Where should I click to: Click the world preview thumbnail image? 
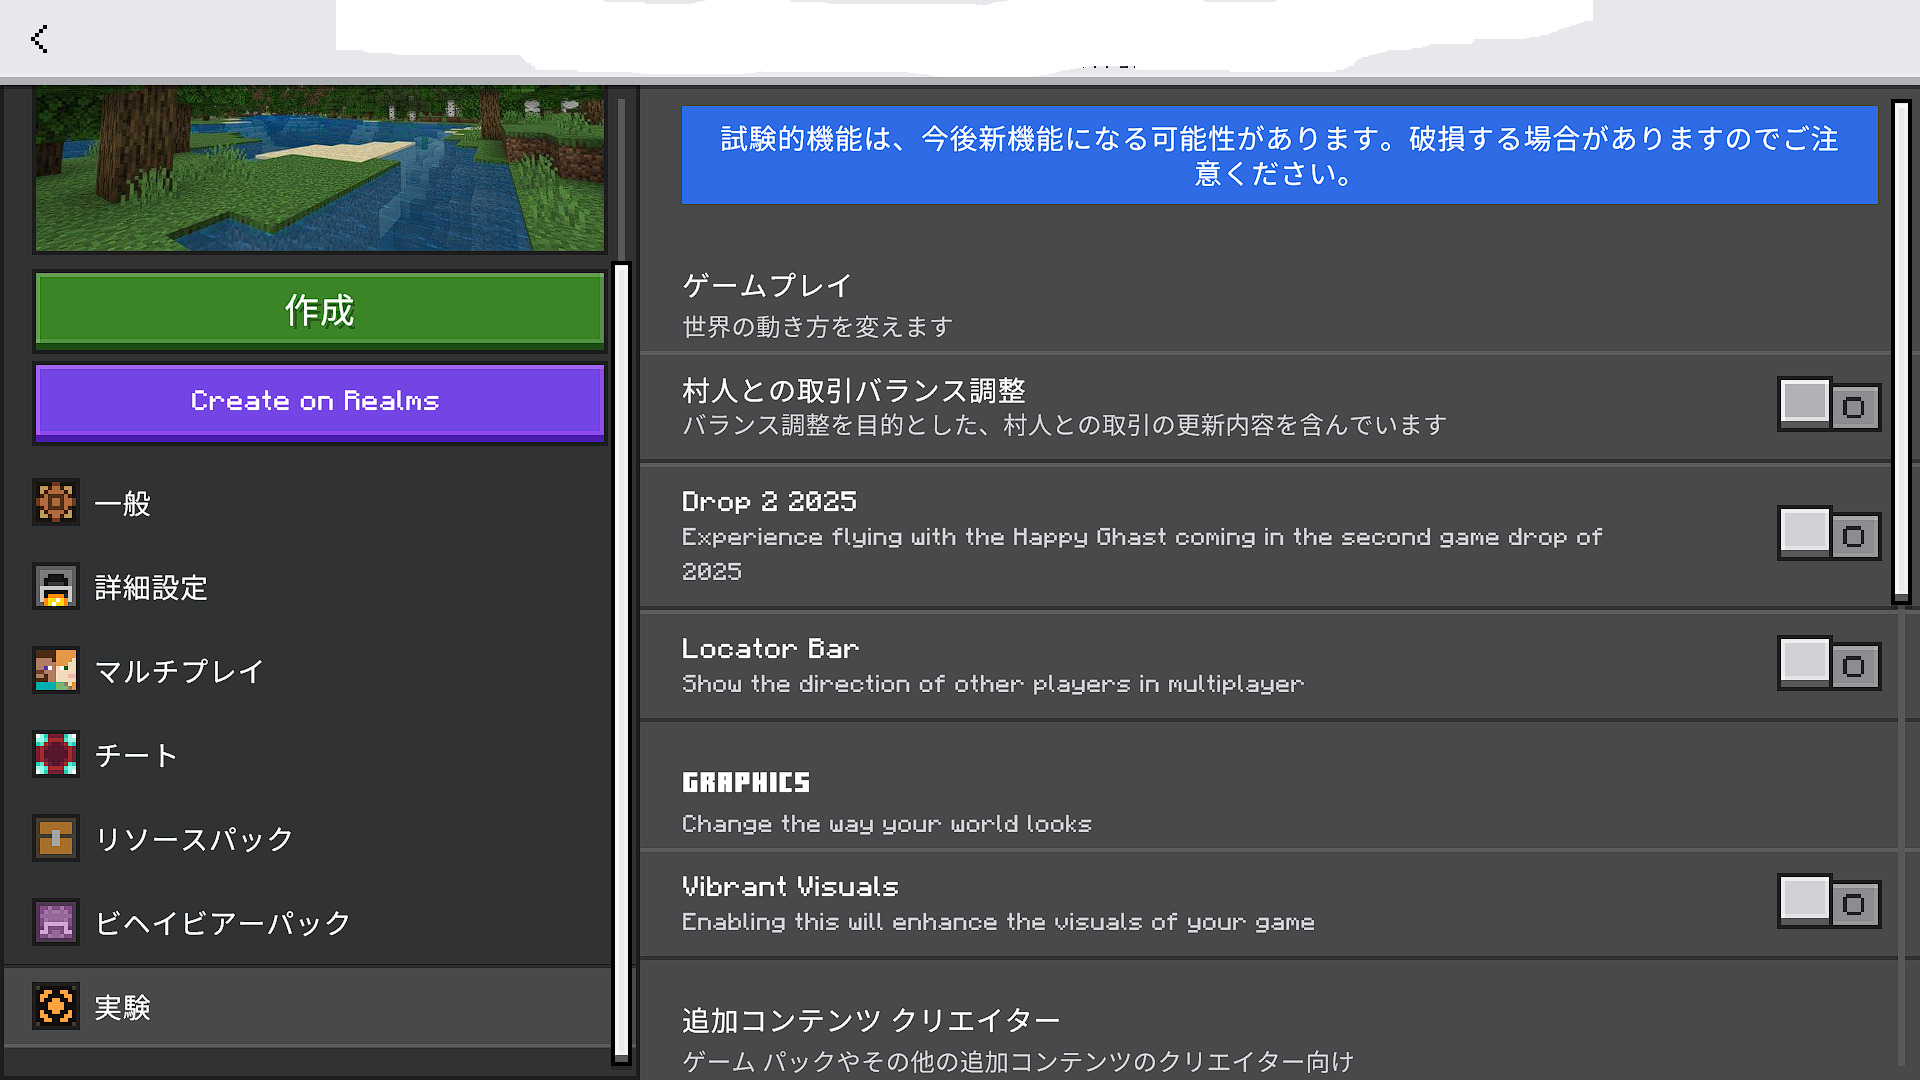(x=319, y=168)
